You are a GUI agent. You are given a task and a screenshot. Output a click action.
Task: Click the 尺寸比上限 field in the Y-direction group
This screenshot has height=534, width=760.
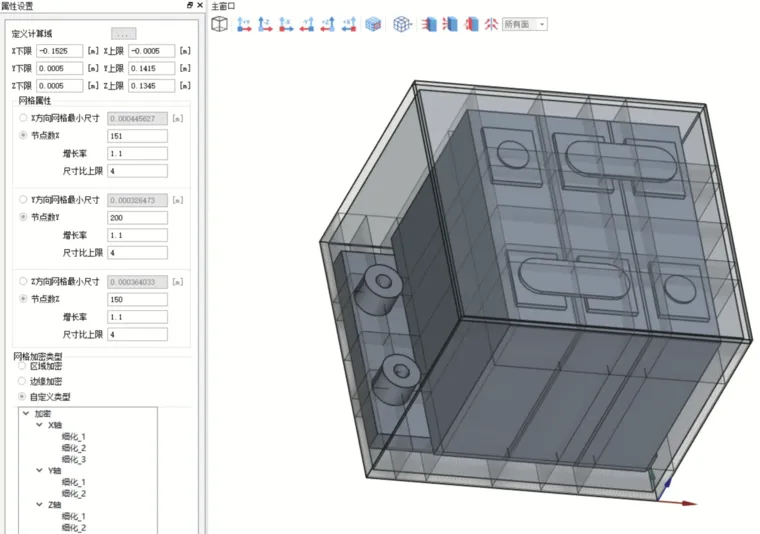tap(138, 252)
